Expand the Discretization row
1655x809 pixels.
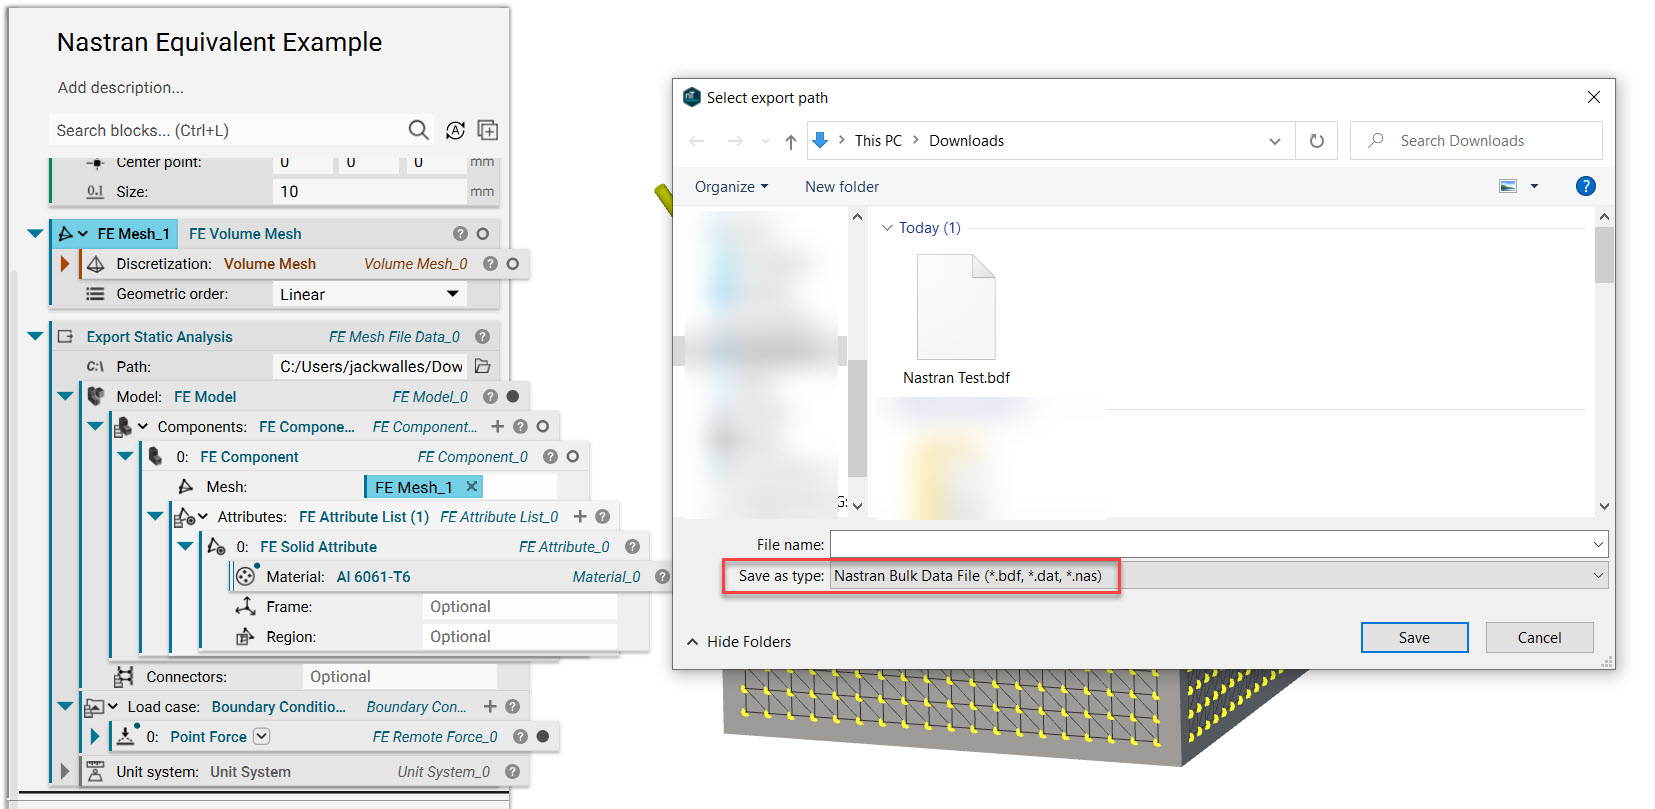click(x=65, y=264)
